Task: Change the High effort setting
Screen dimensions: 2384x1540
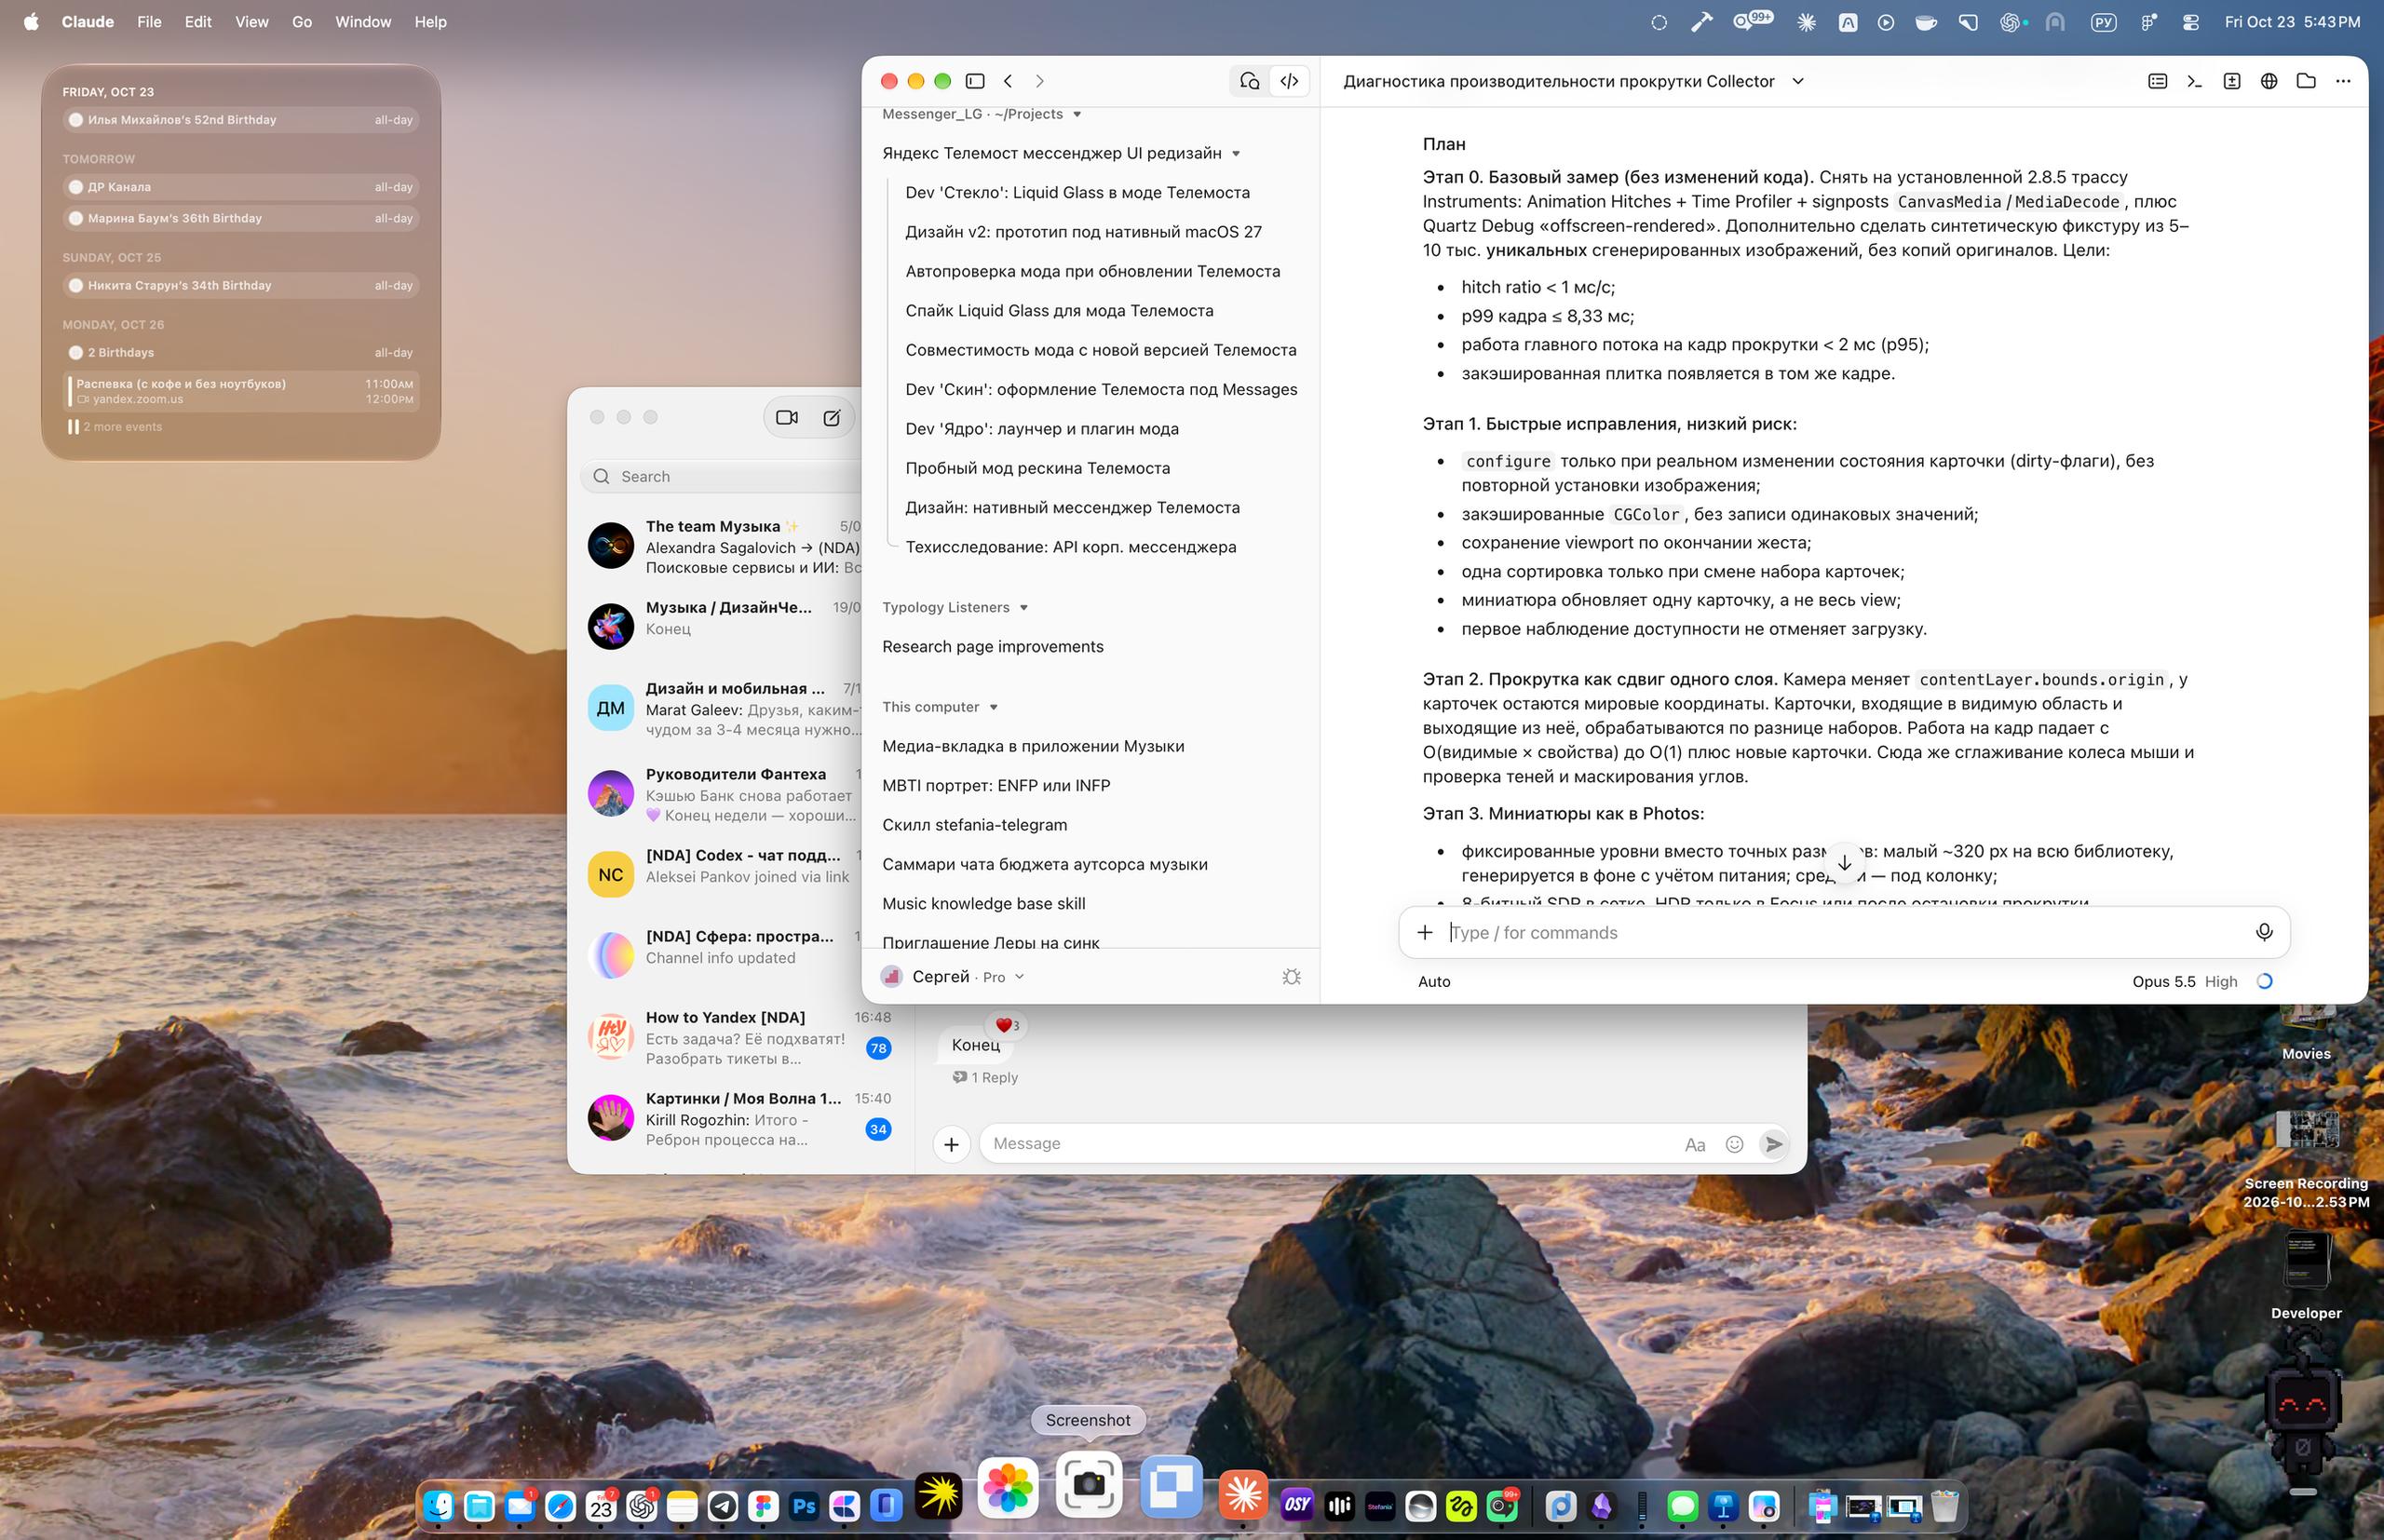Action: 2221,982
